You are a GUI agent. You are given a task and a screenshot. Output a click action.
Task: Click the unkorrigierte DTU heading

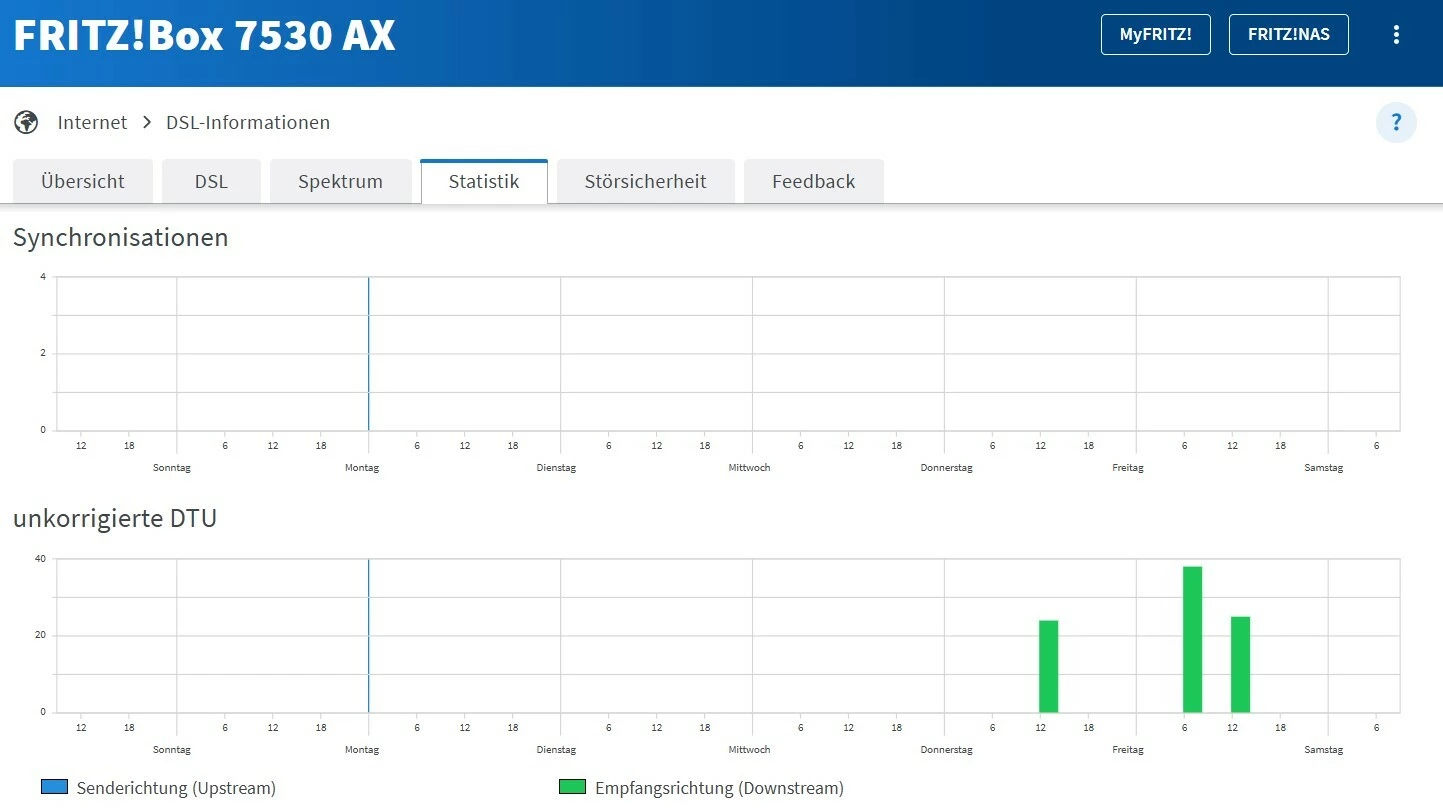coord(115,519)
